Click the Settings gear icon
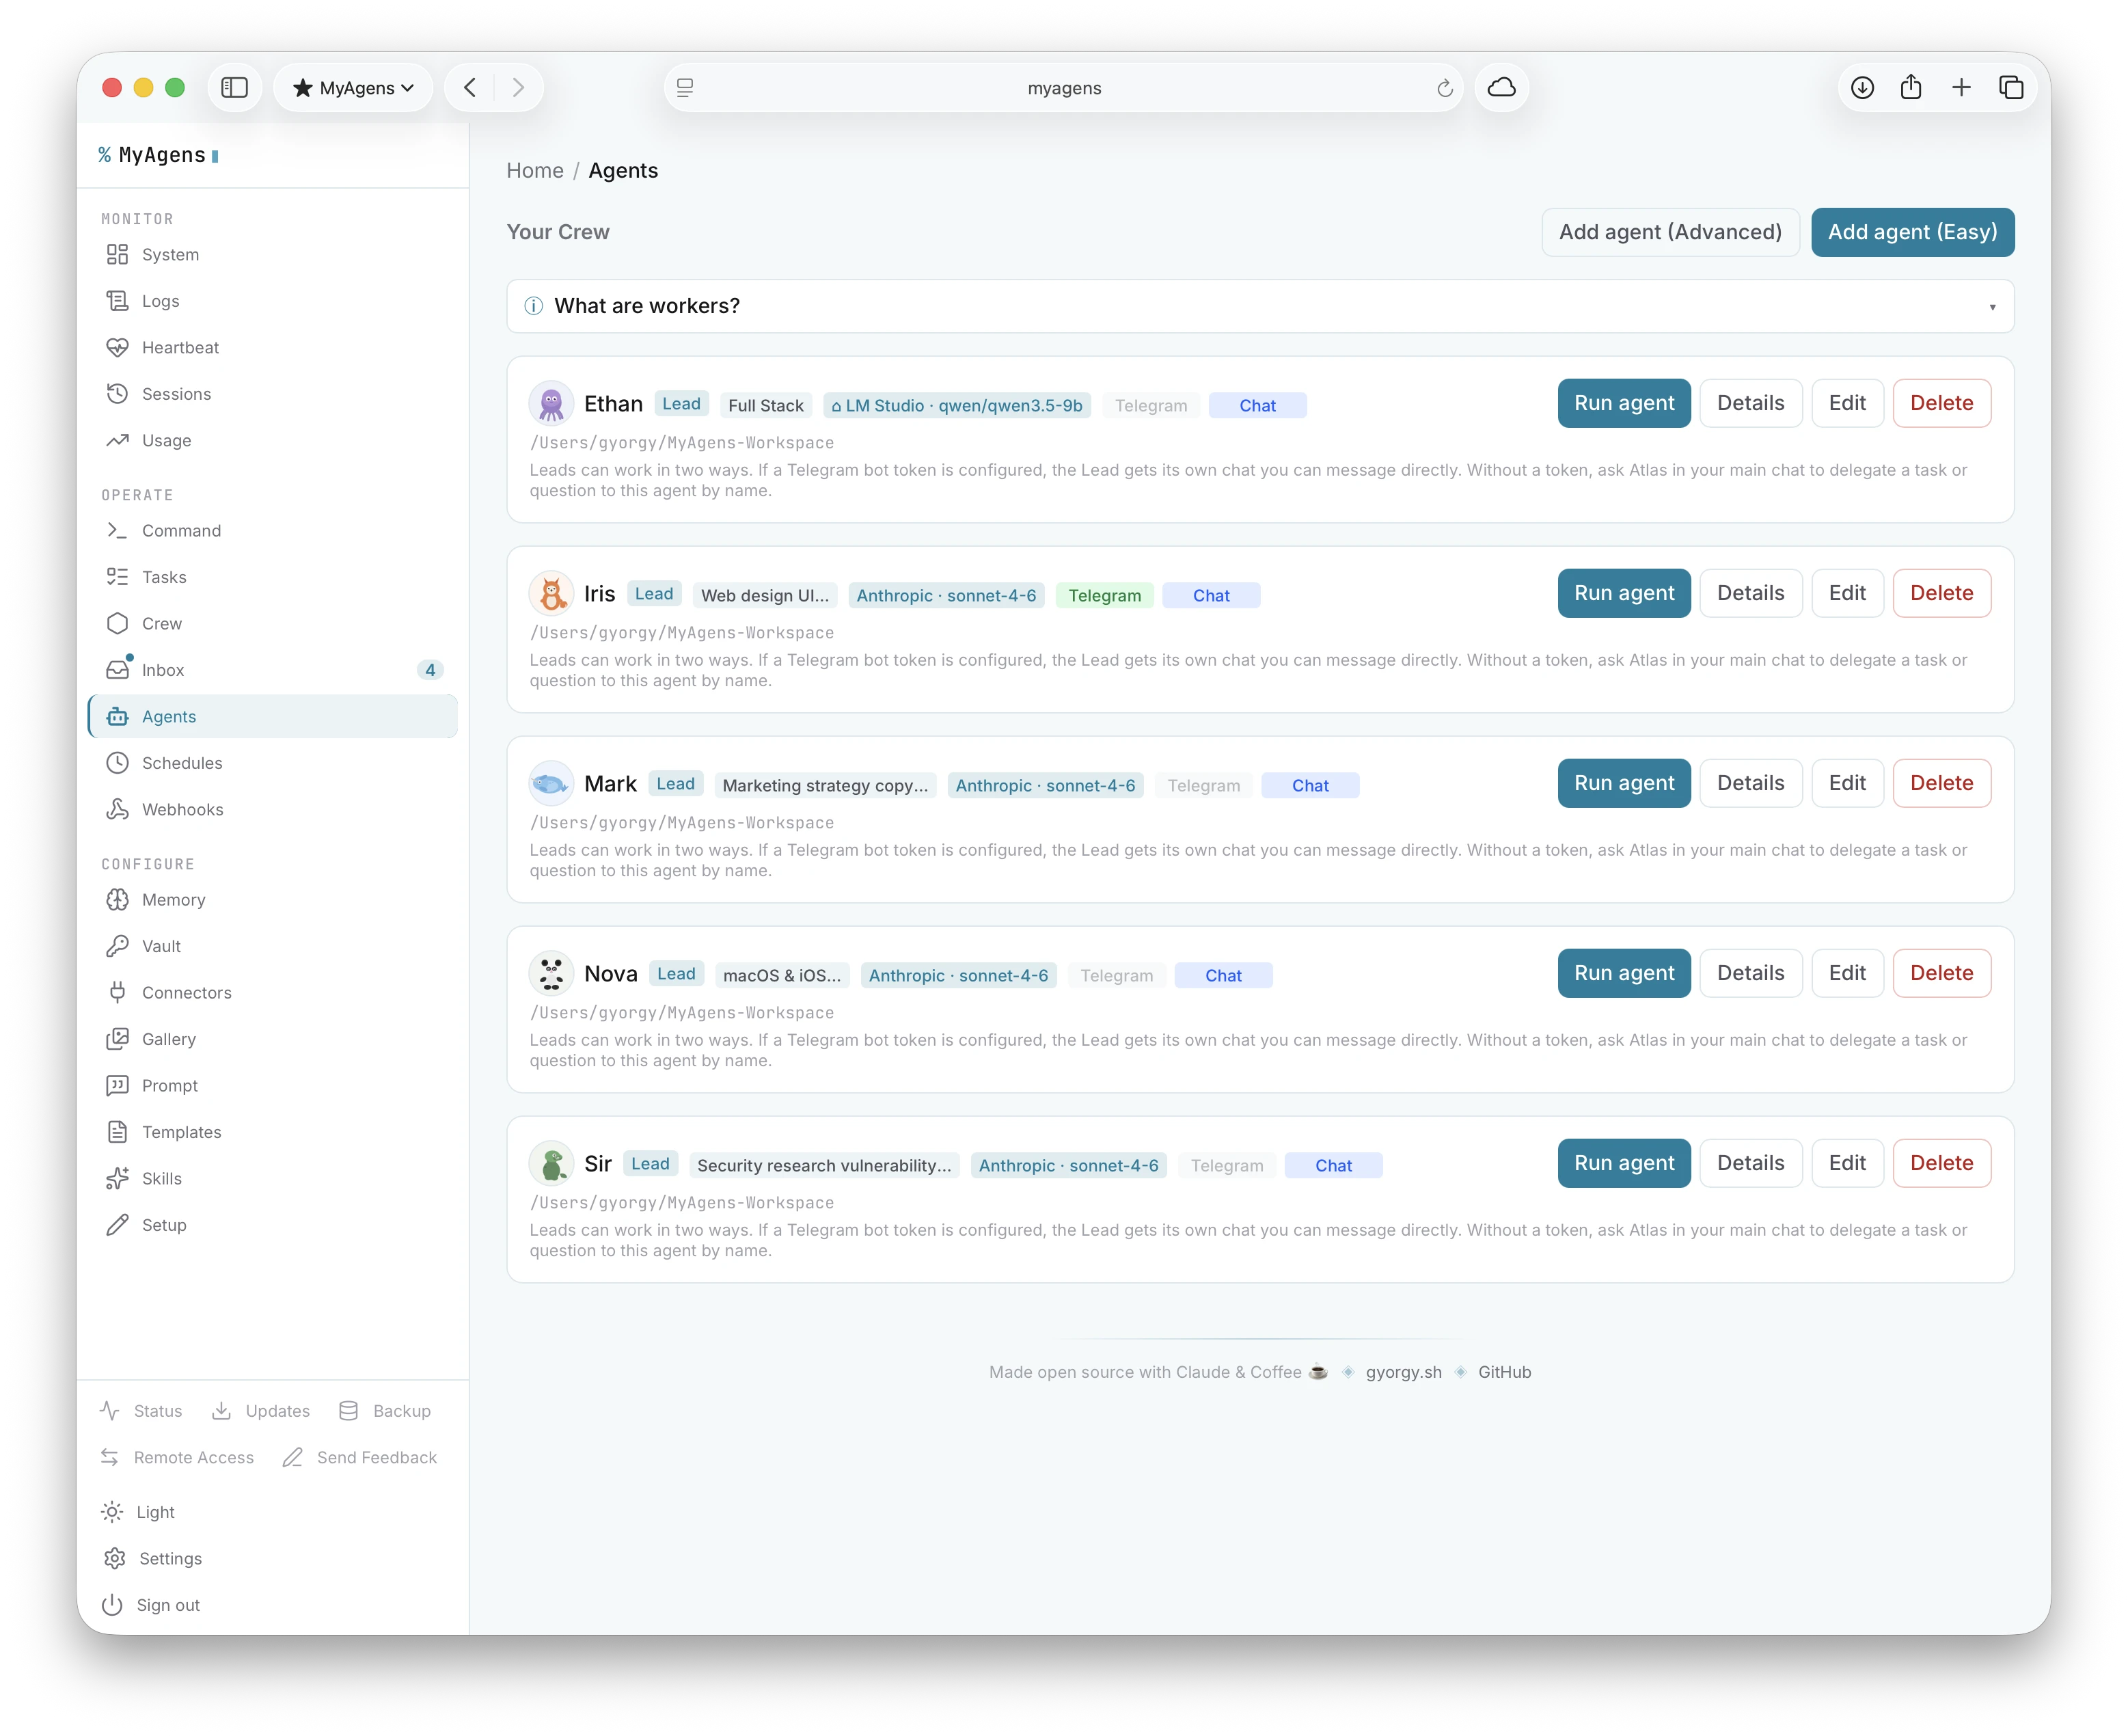 tap(114, 1559)
